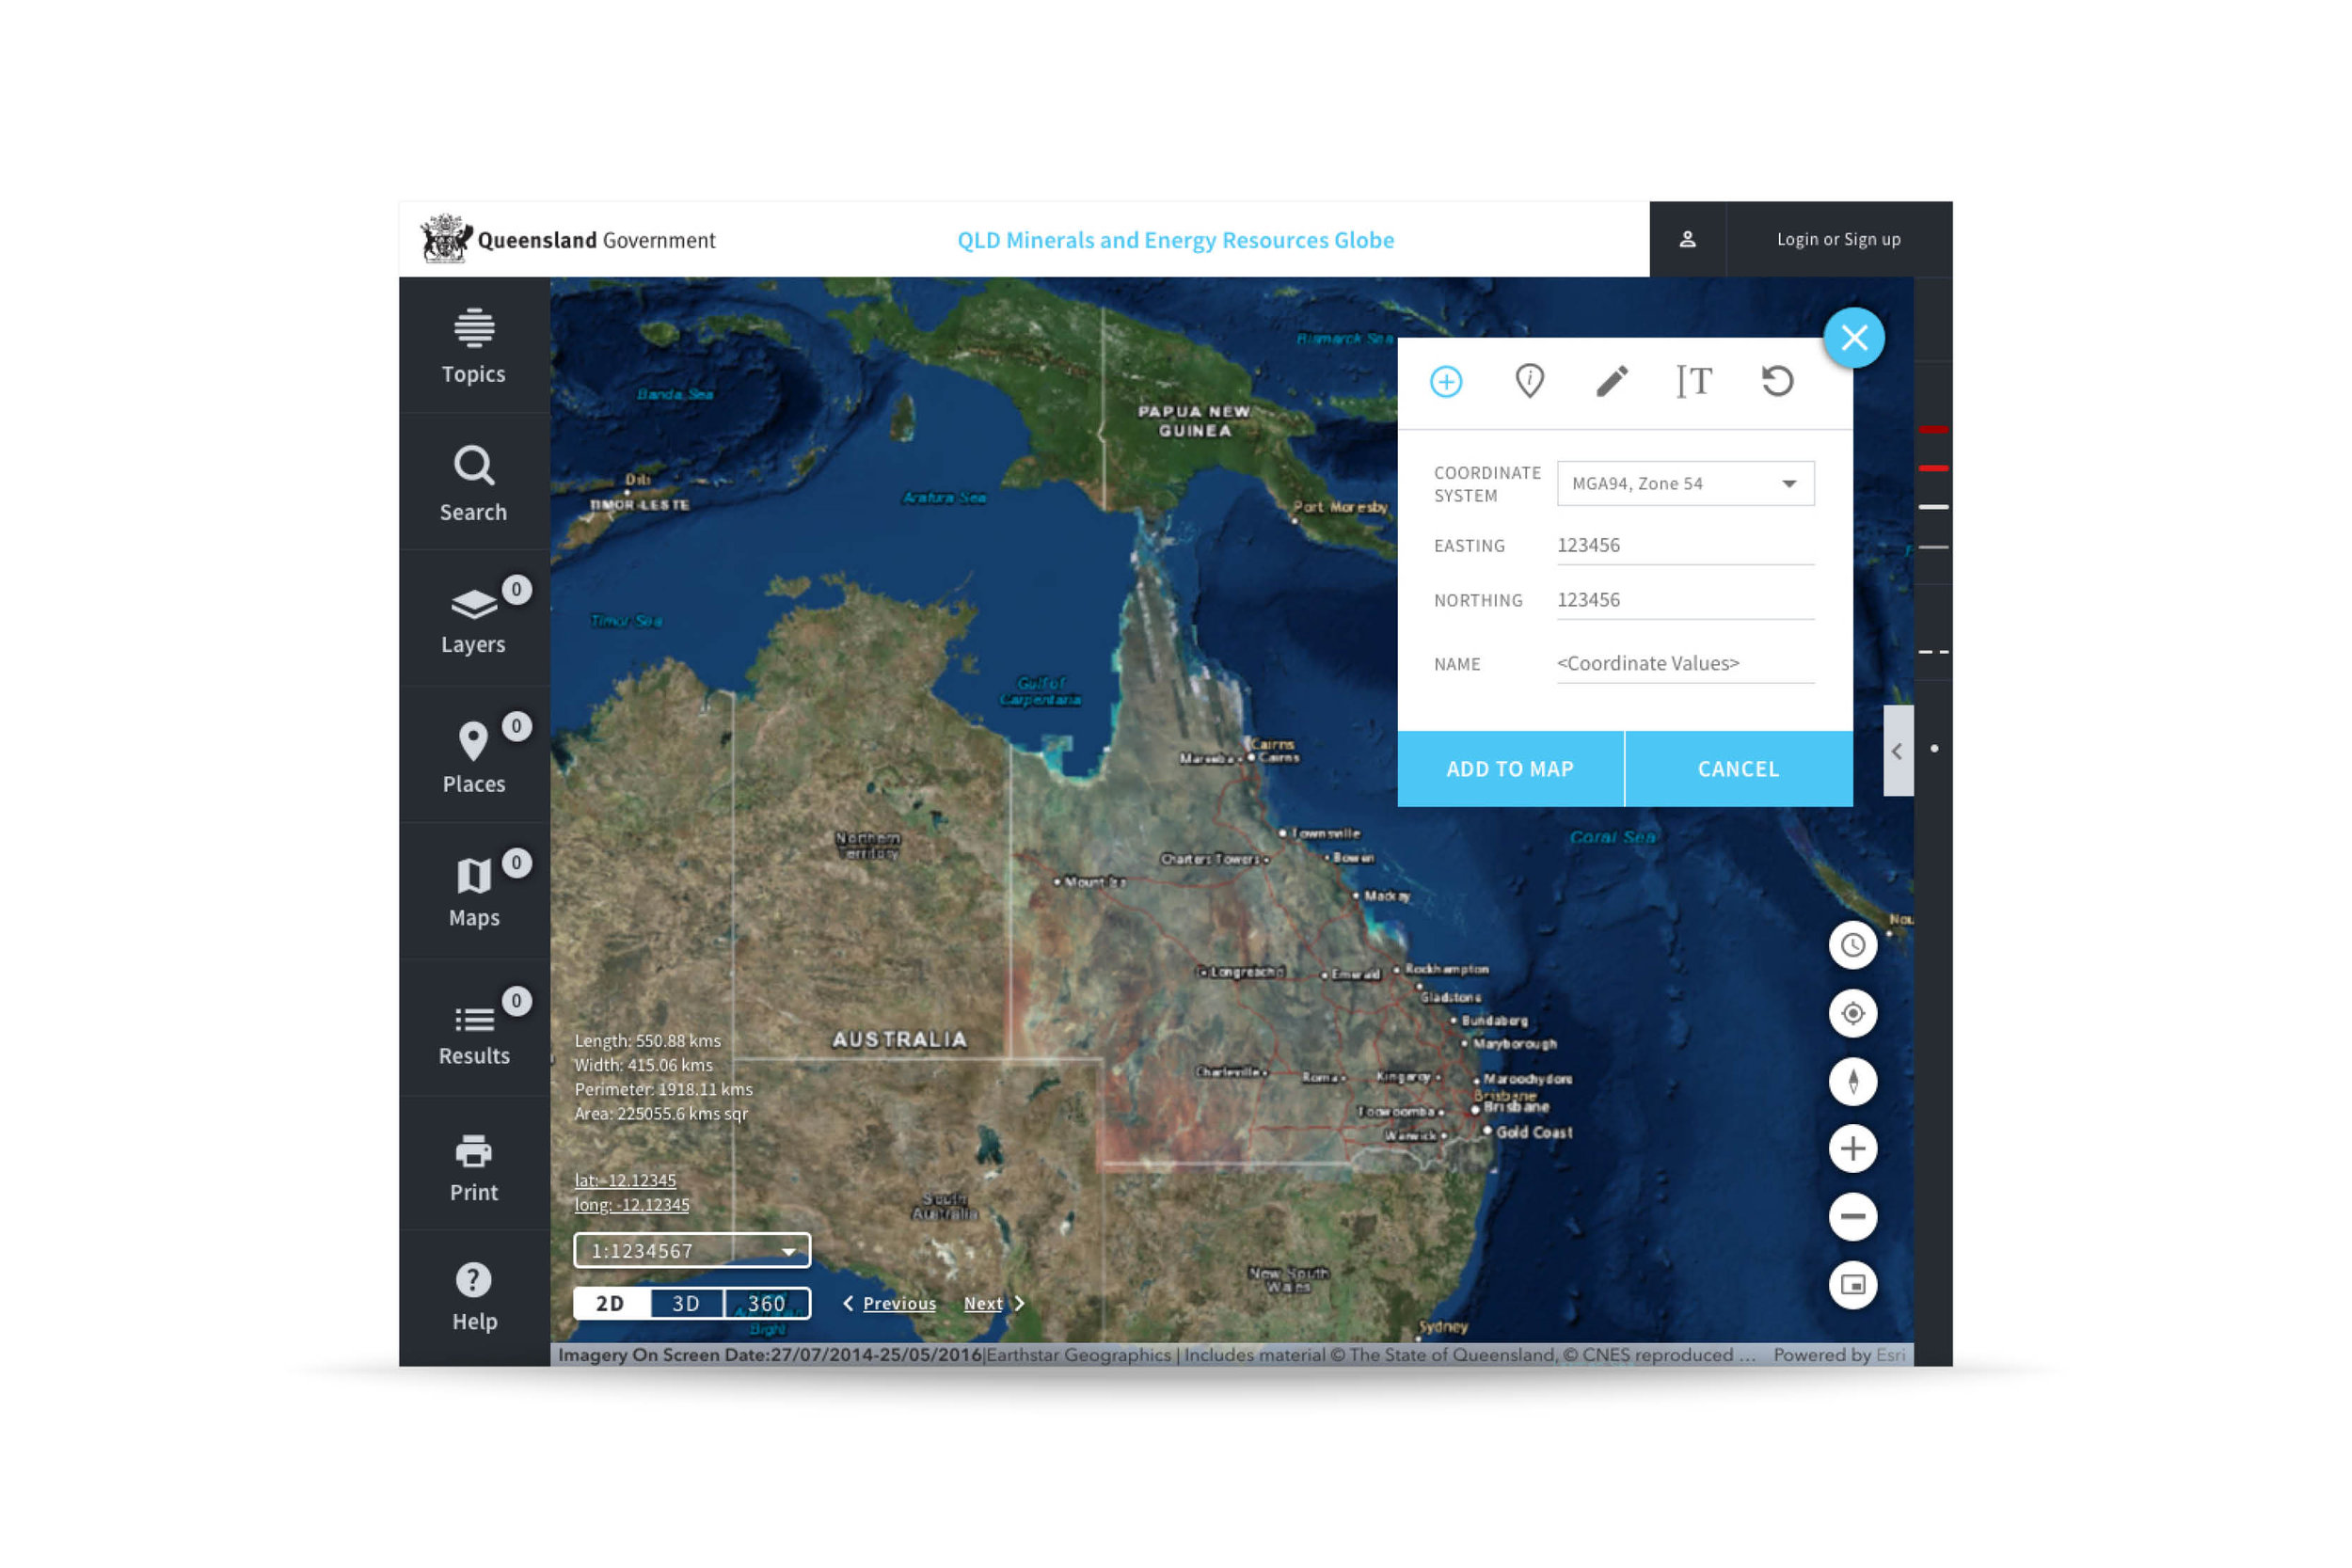Open the Maps panel
2352x1568 pixels.
[x=472, y=893]
